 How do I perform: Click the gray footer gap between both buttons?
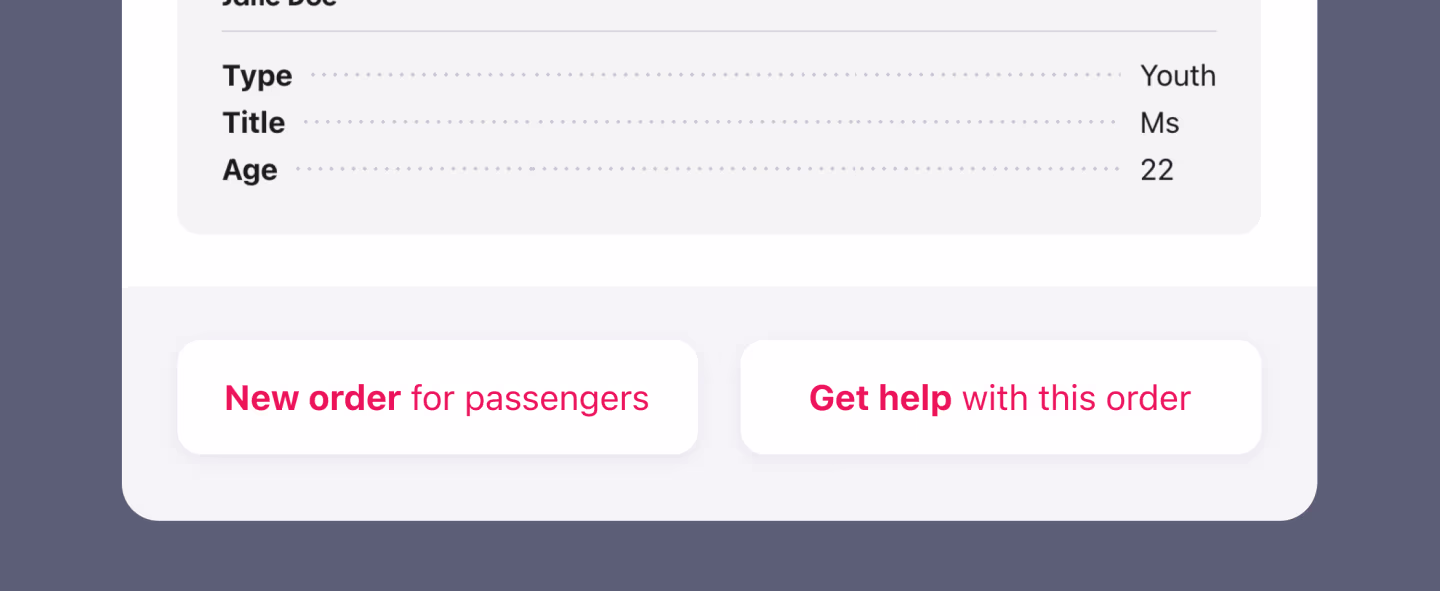pos(719,397)
